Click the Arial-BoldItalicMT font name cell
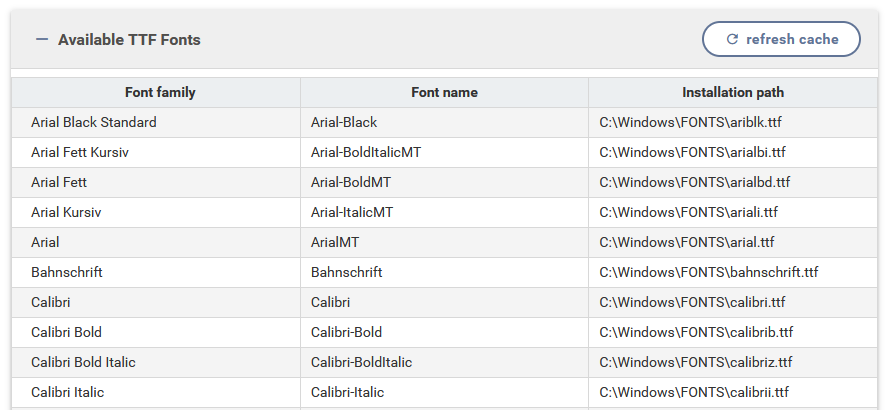Viewport: 887px width, 410px height. (x=369, y=152)
